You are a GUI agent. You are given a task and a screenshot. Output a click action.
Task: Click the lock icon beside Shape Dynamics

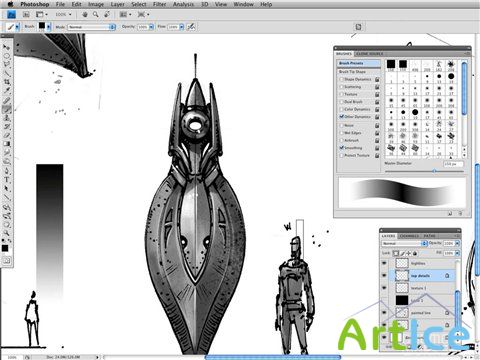(377, 79)
